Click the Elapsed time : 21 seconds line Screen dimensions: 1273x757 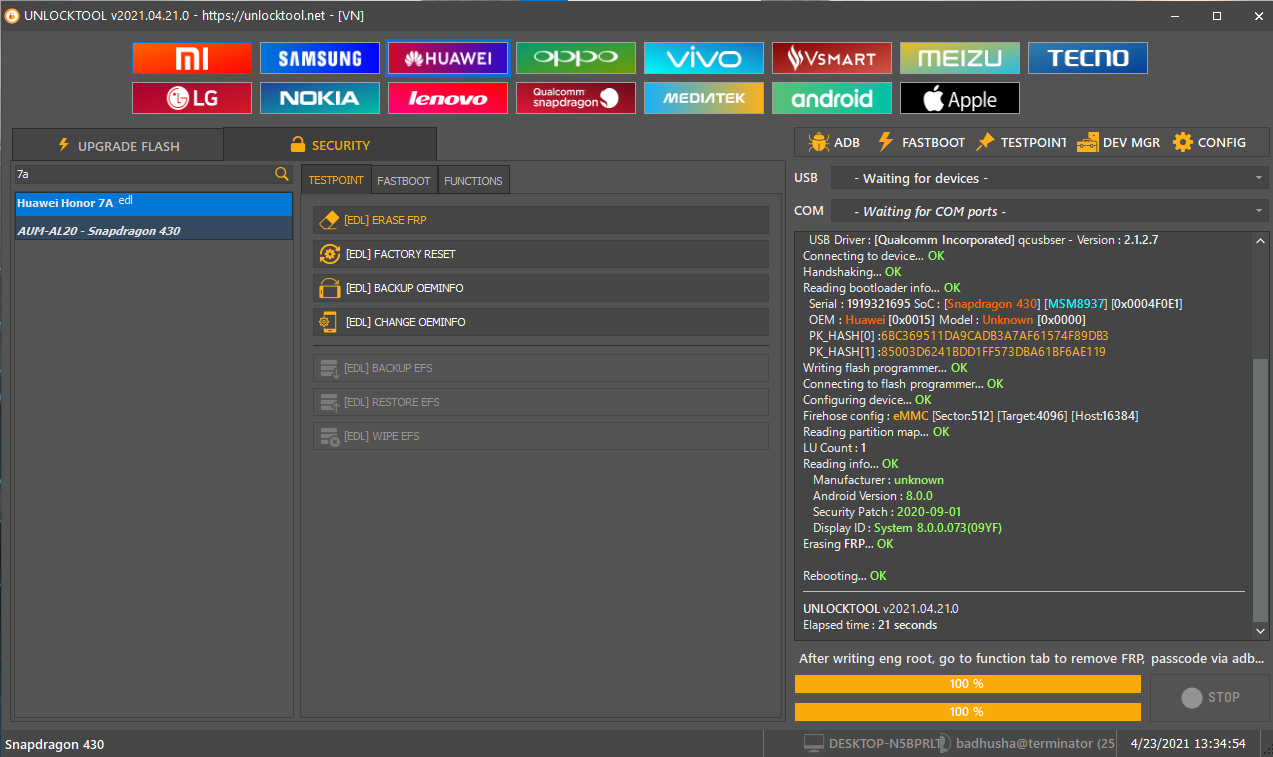tap(870, 625)
